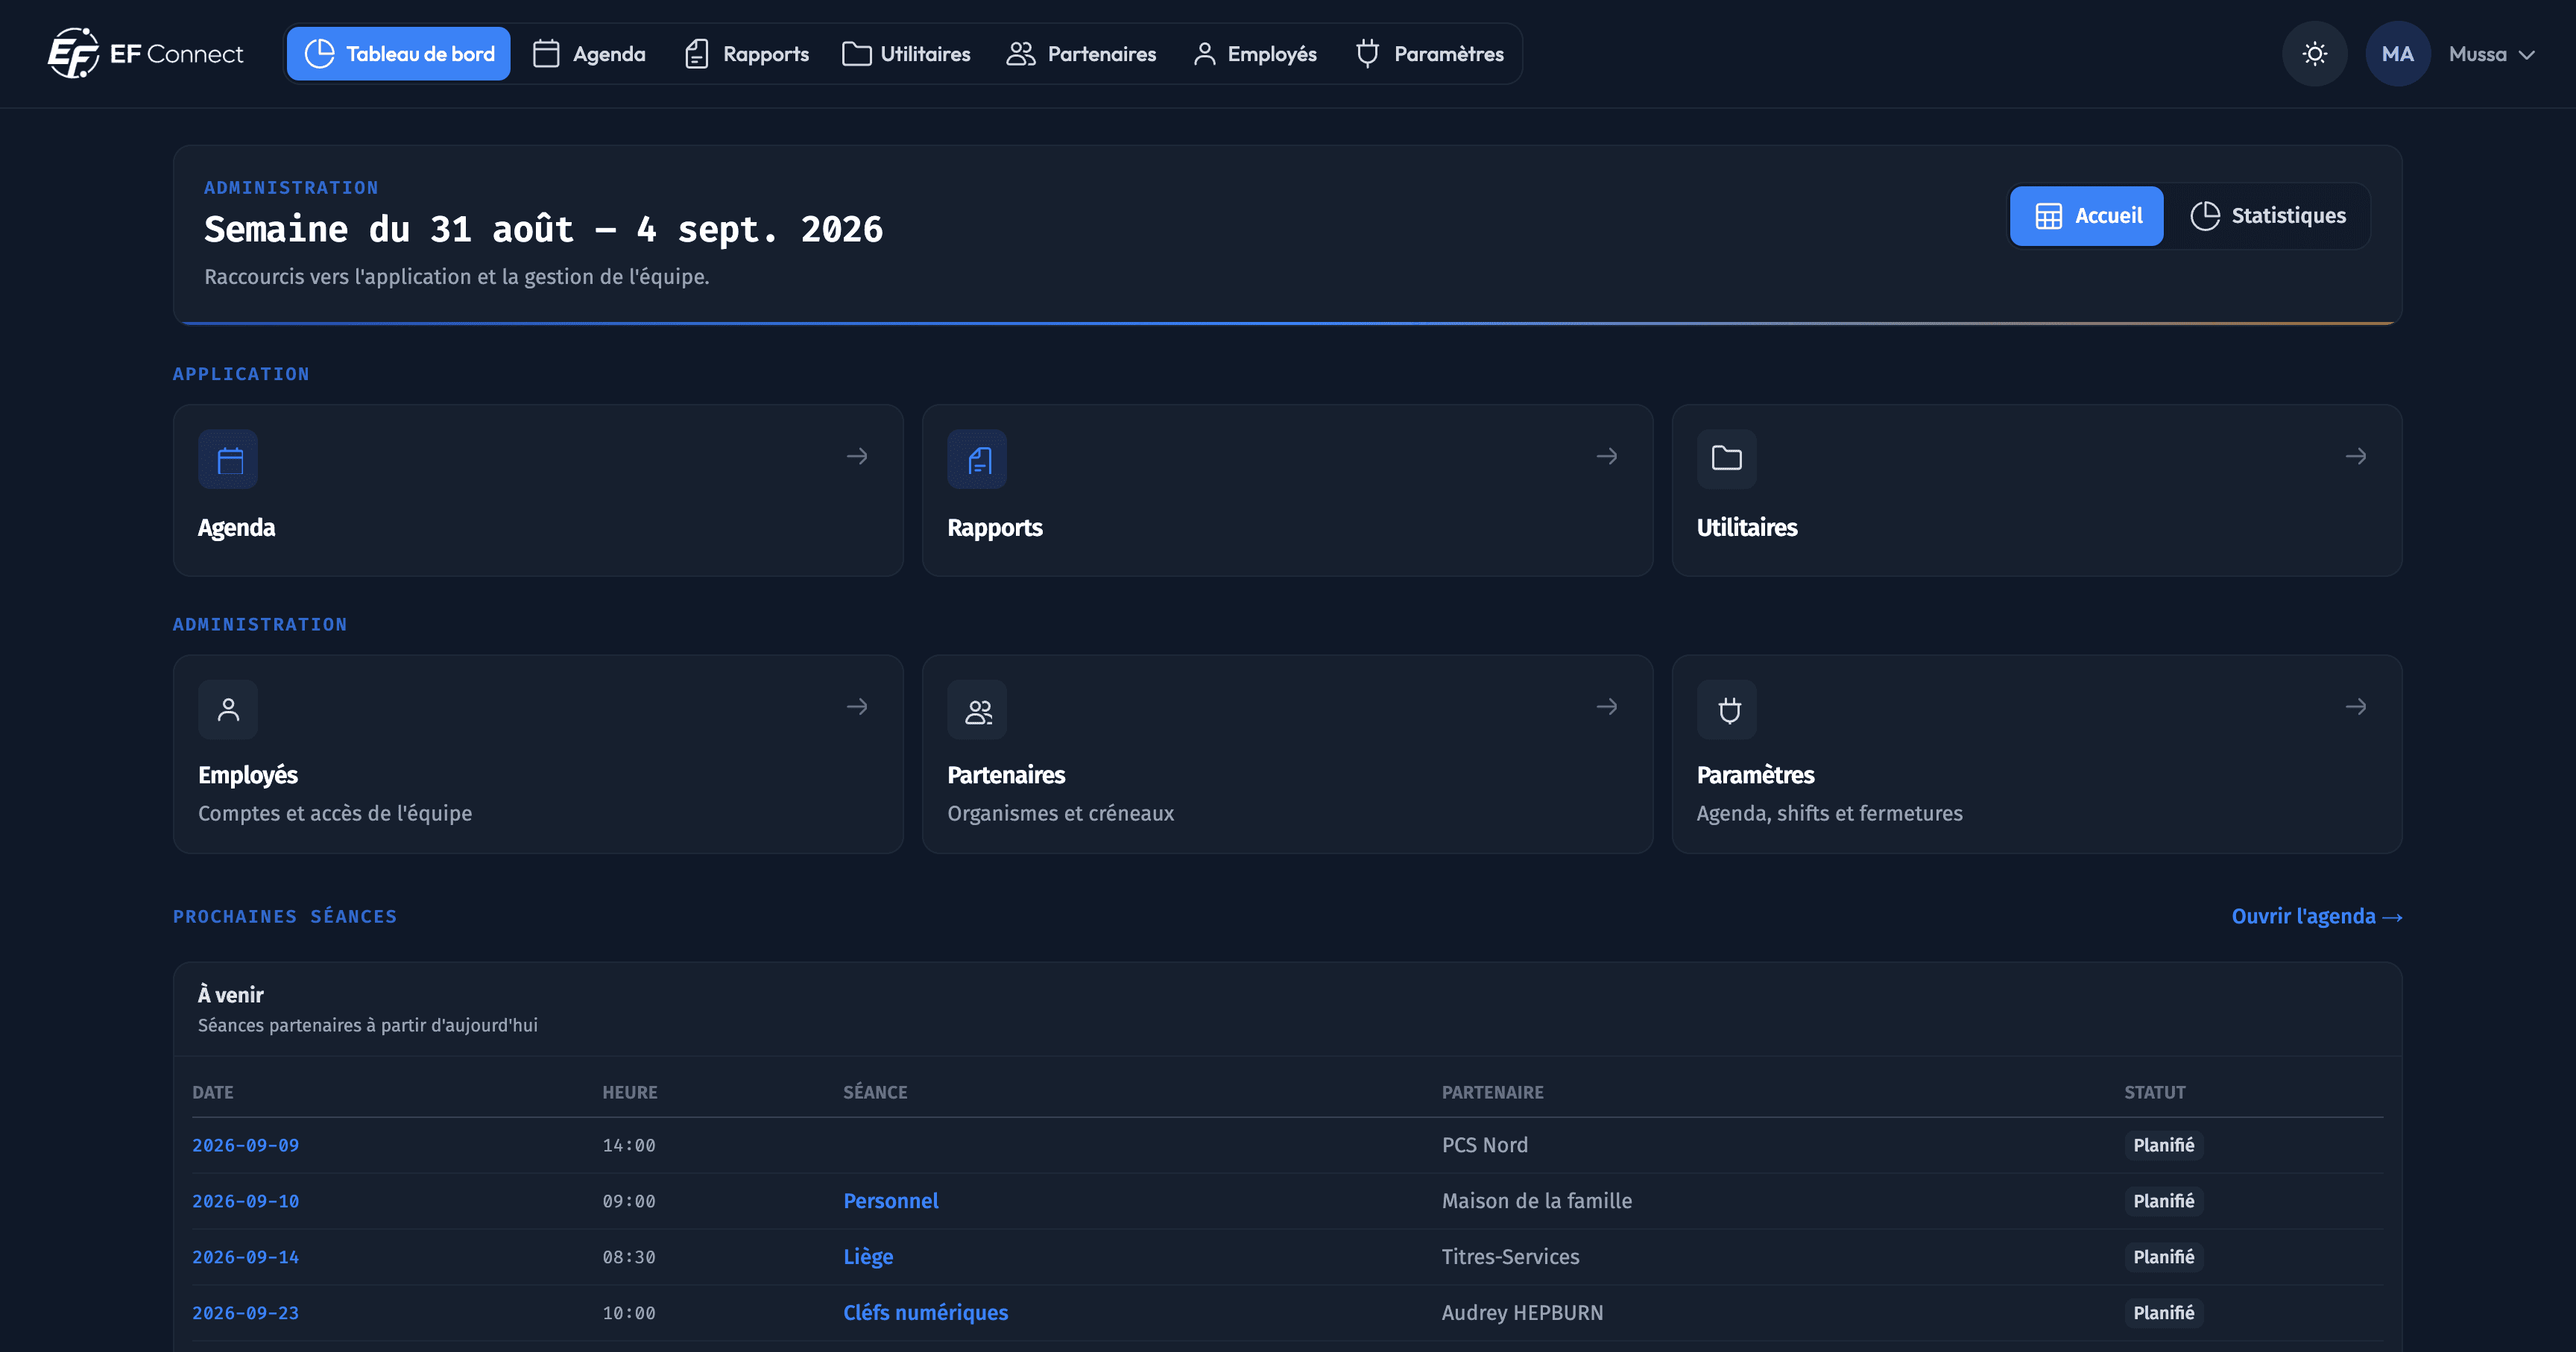Click the Planifié badge for Titres-Services
The height and width of the screenshot is (1352, 2576).
click(x=2163, y=1257)
